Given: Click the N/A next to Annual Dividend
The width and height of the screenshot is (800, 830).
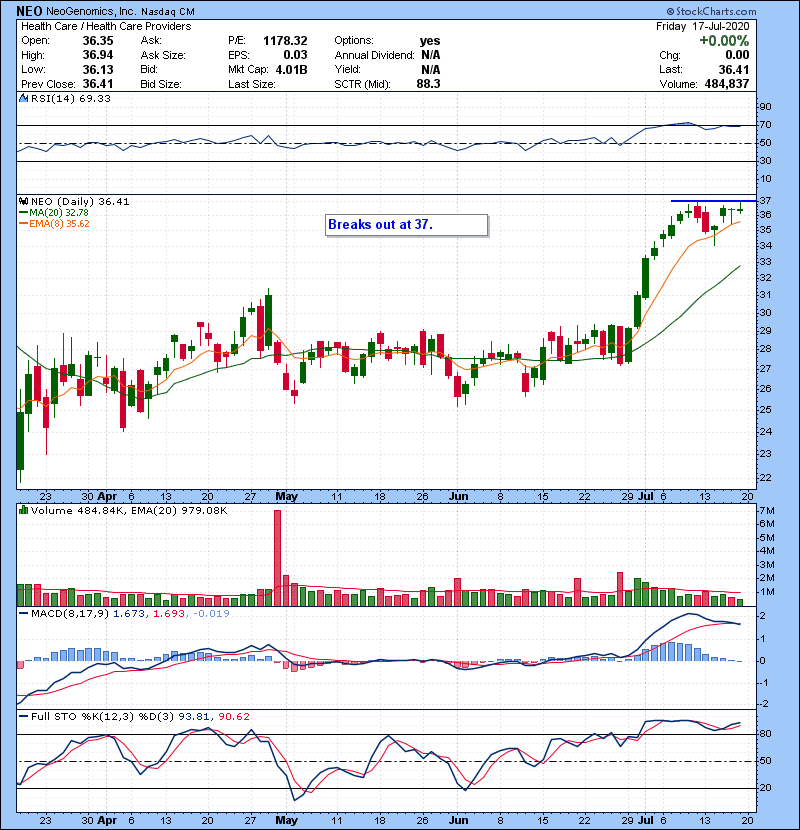Looking at the screenshot, I should coord(431,55).
